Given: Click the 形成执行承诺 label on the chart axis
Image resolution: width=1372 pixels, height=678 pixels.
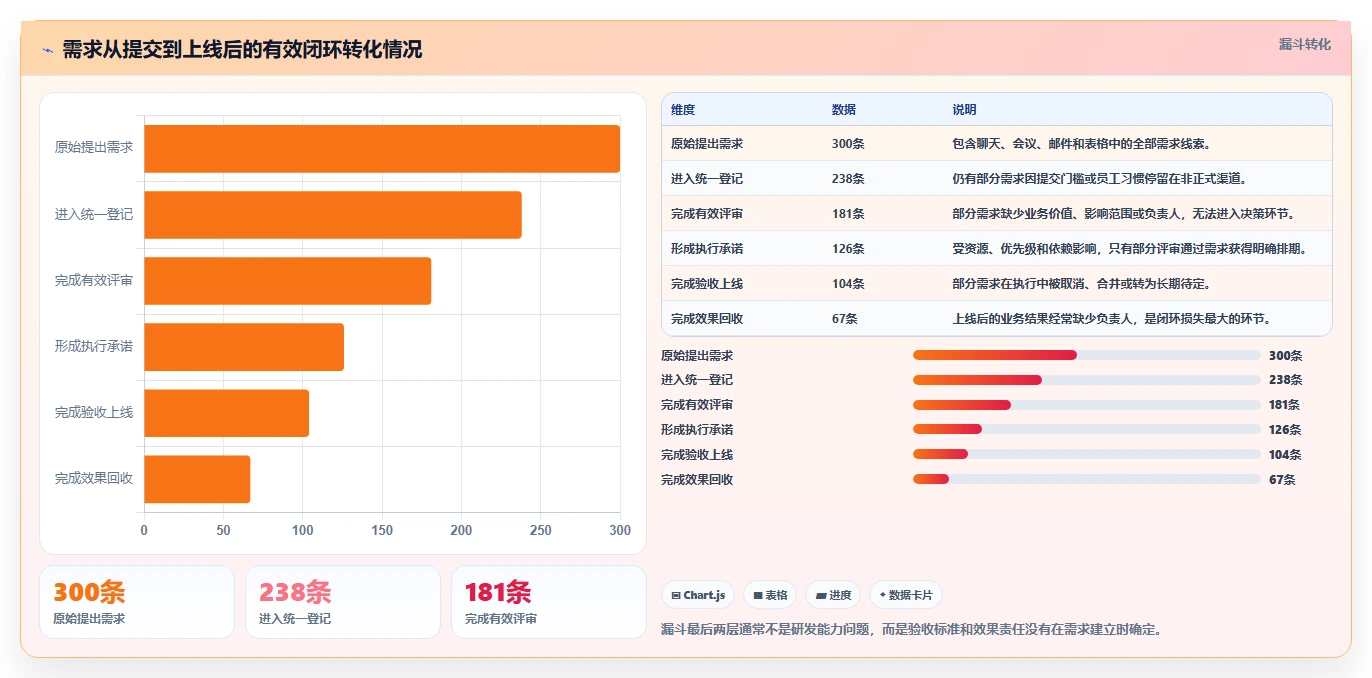Looking at the screenshot, I should (x=94, y=346).
